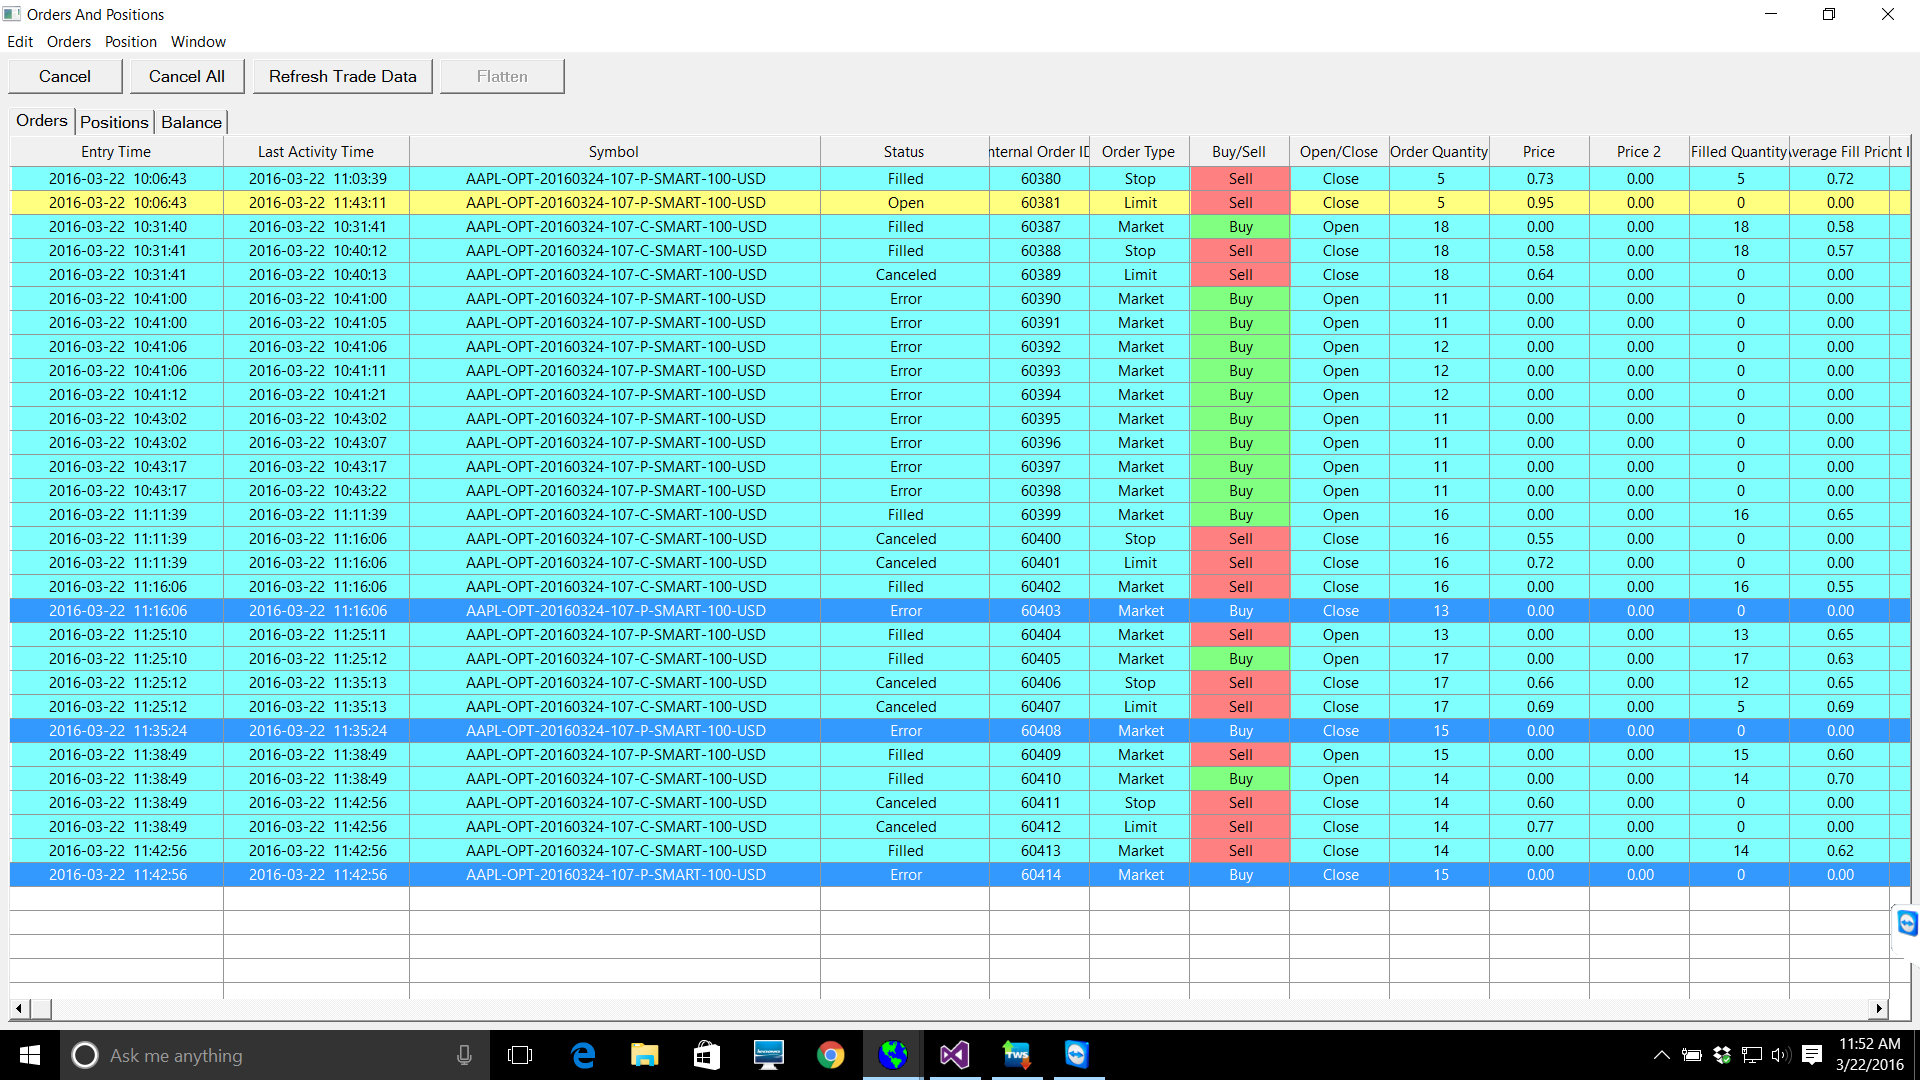Image resolution: width=1920 pixels, height=1080 pixels.
Task: Click the Last Activity Time column header
Action: click(316, 152)
